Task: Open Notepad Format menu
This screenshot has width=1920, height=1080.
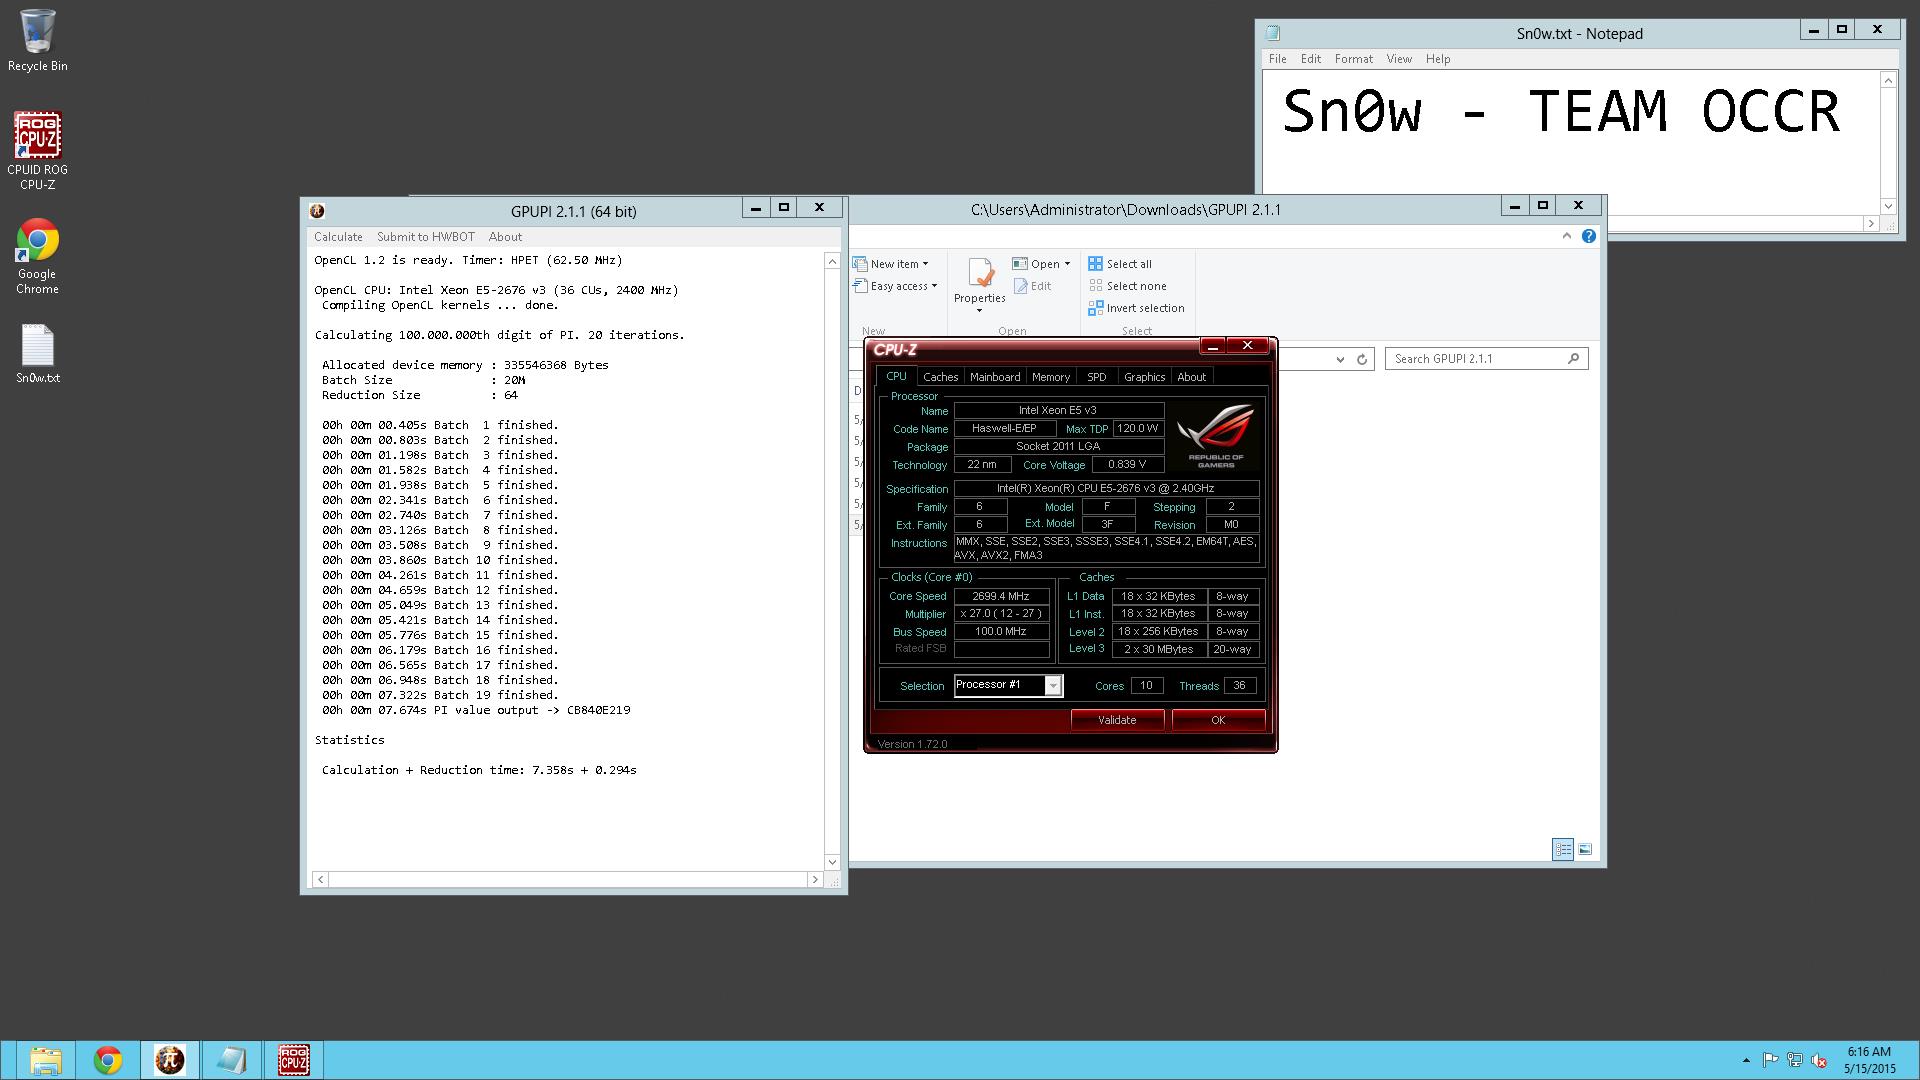Action: 1354,59
